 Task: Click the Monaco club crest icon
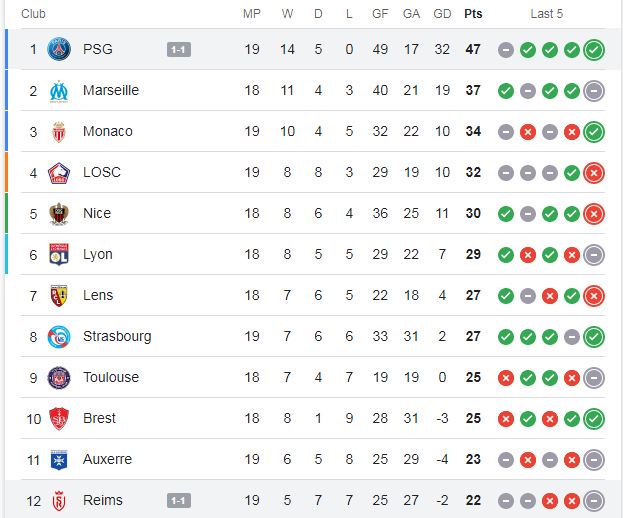pyautogui.click(x=59, y=131)
